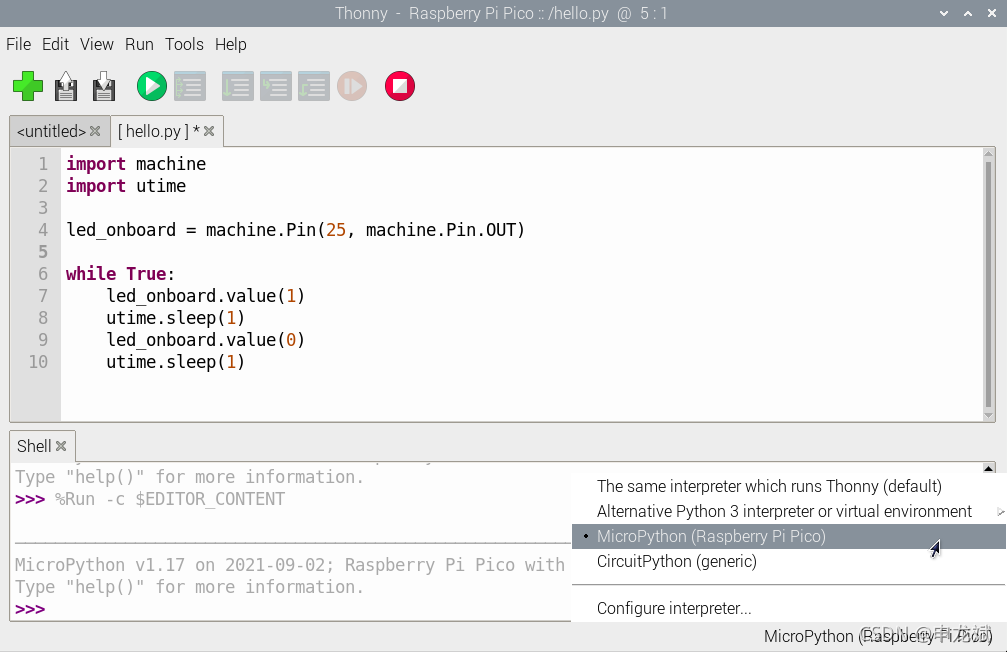
Task: Click the shell scrollbar up arrow
Action: (989, 468)
